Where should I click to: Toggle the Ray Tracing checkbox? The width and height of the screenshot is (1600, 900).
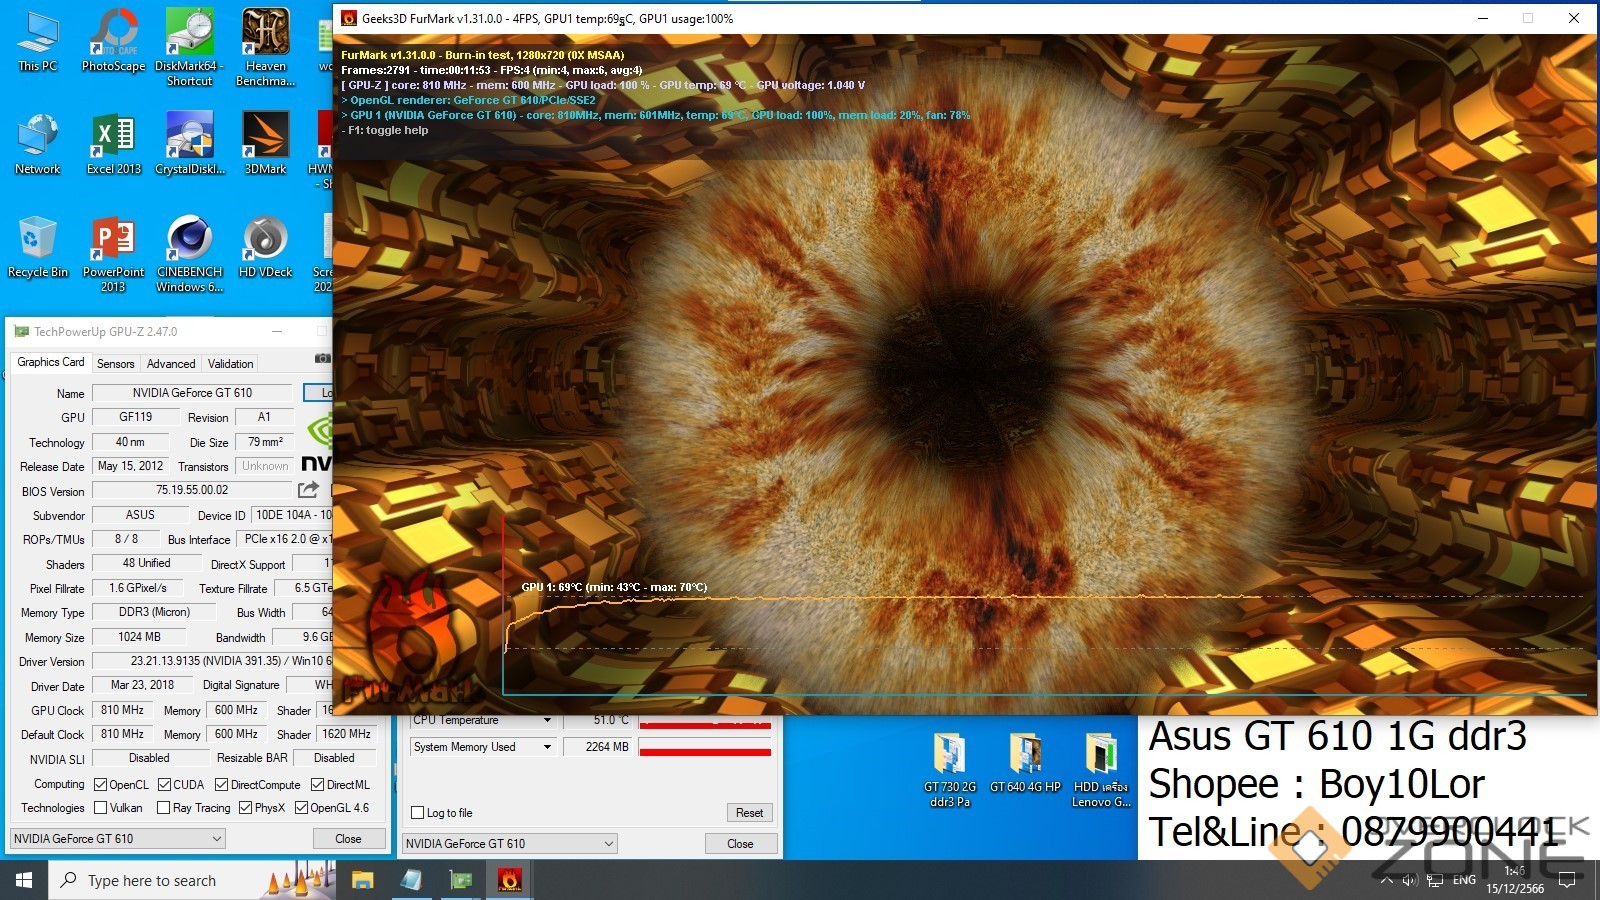coord(164,808)
